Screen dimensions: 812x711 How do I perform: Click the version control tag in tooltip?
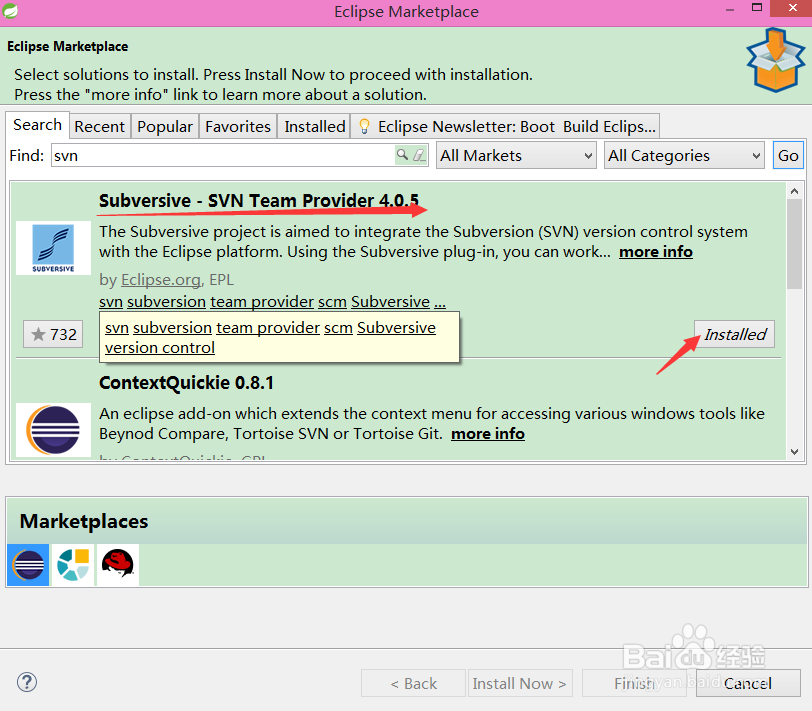point(160,347)
